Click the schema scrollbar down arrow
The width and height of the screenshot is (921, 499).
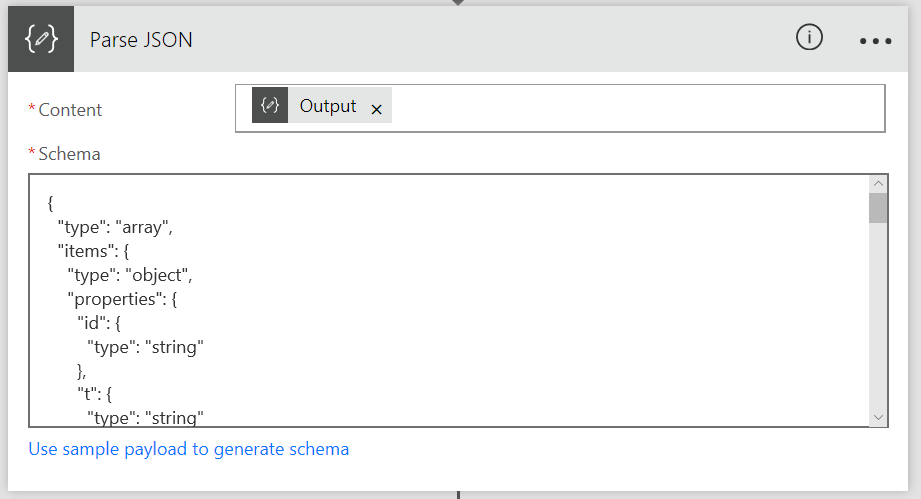pyautogui.click(x=878, y=417)
